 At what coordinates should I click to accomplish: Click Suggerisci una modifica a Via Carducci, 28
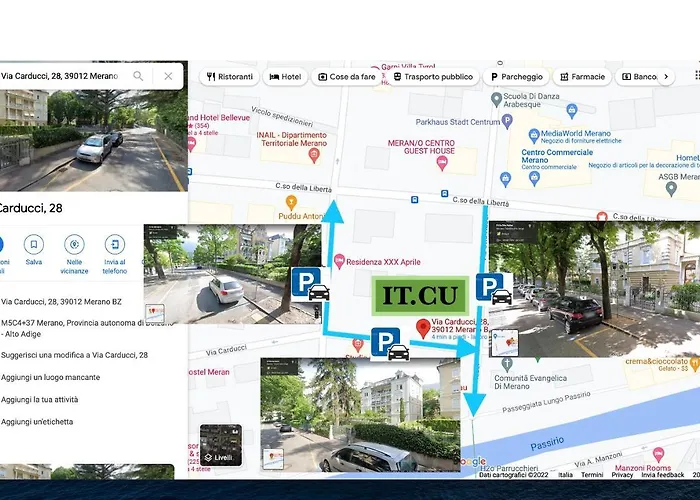[x=74, y=355]
